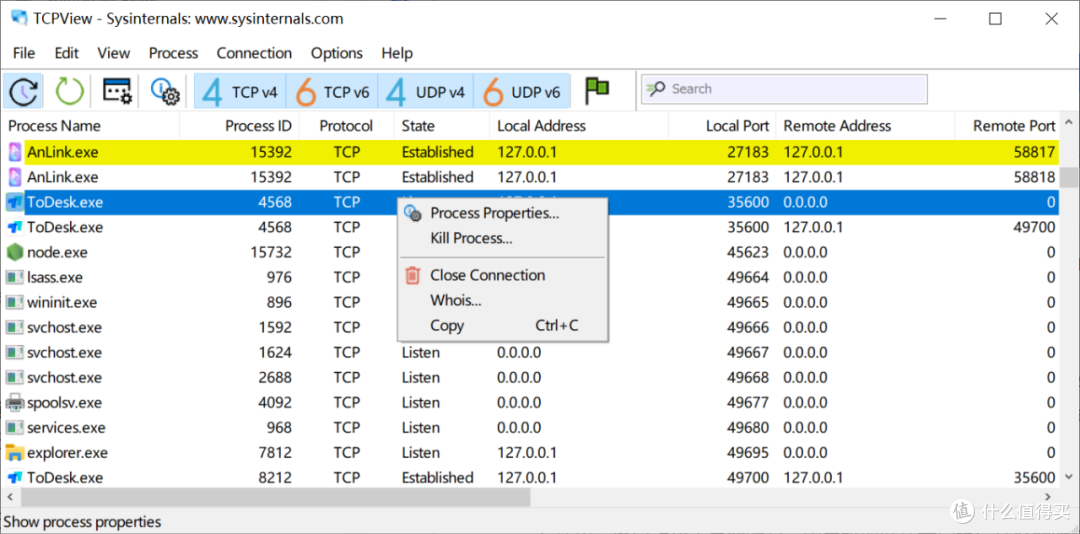Viewport: 1080px width, 534px height.
Task: Click ToDesk.exe icon in remote port 49700 row
Action: [x=14, y=227]
